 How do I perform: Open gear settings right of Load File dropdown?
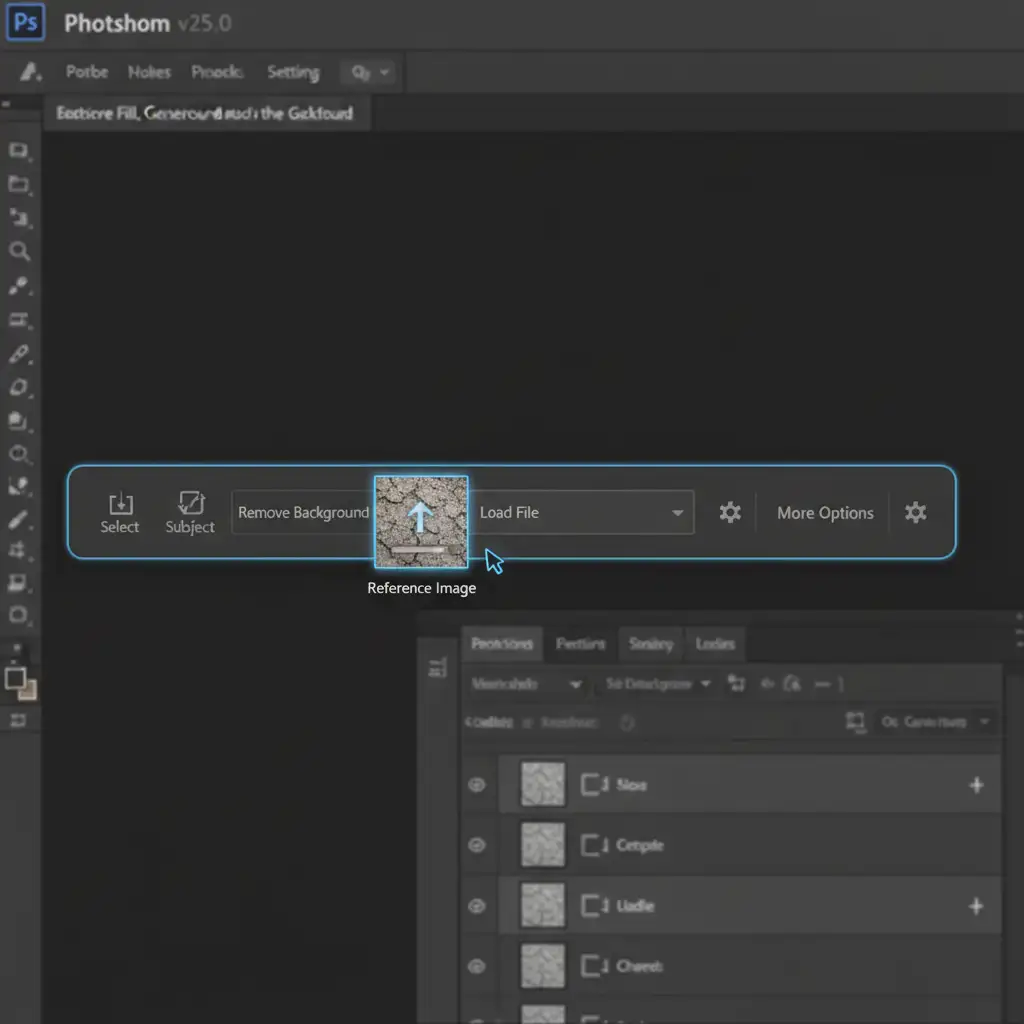(x=730, y=513)
